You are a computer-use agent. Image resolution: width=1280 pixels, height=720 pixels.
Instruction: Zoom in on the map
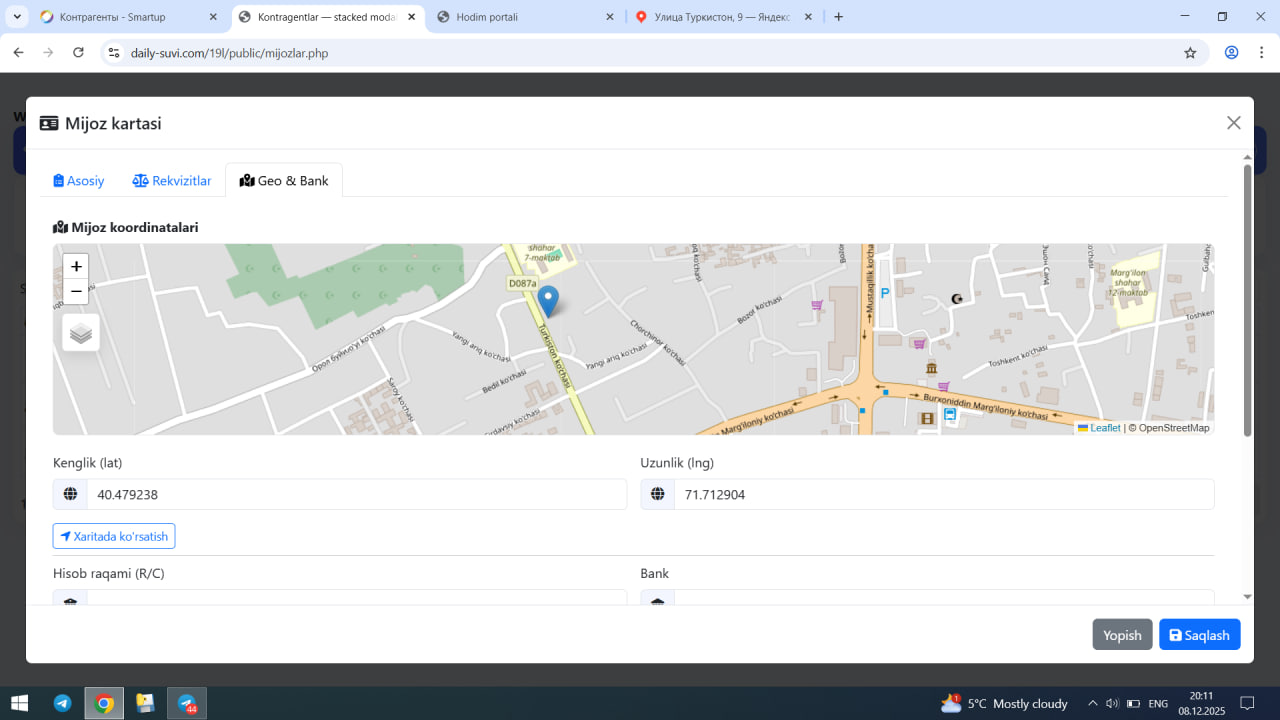76,266
